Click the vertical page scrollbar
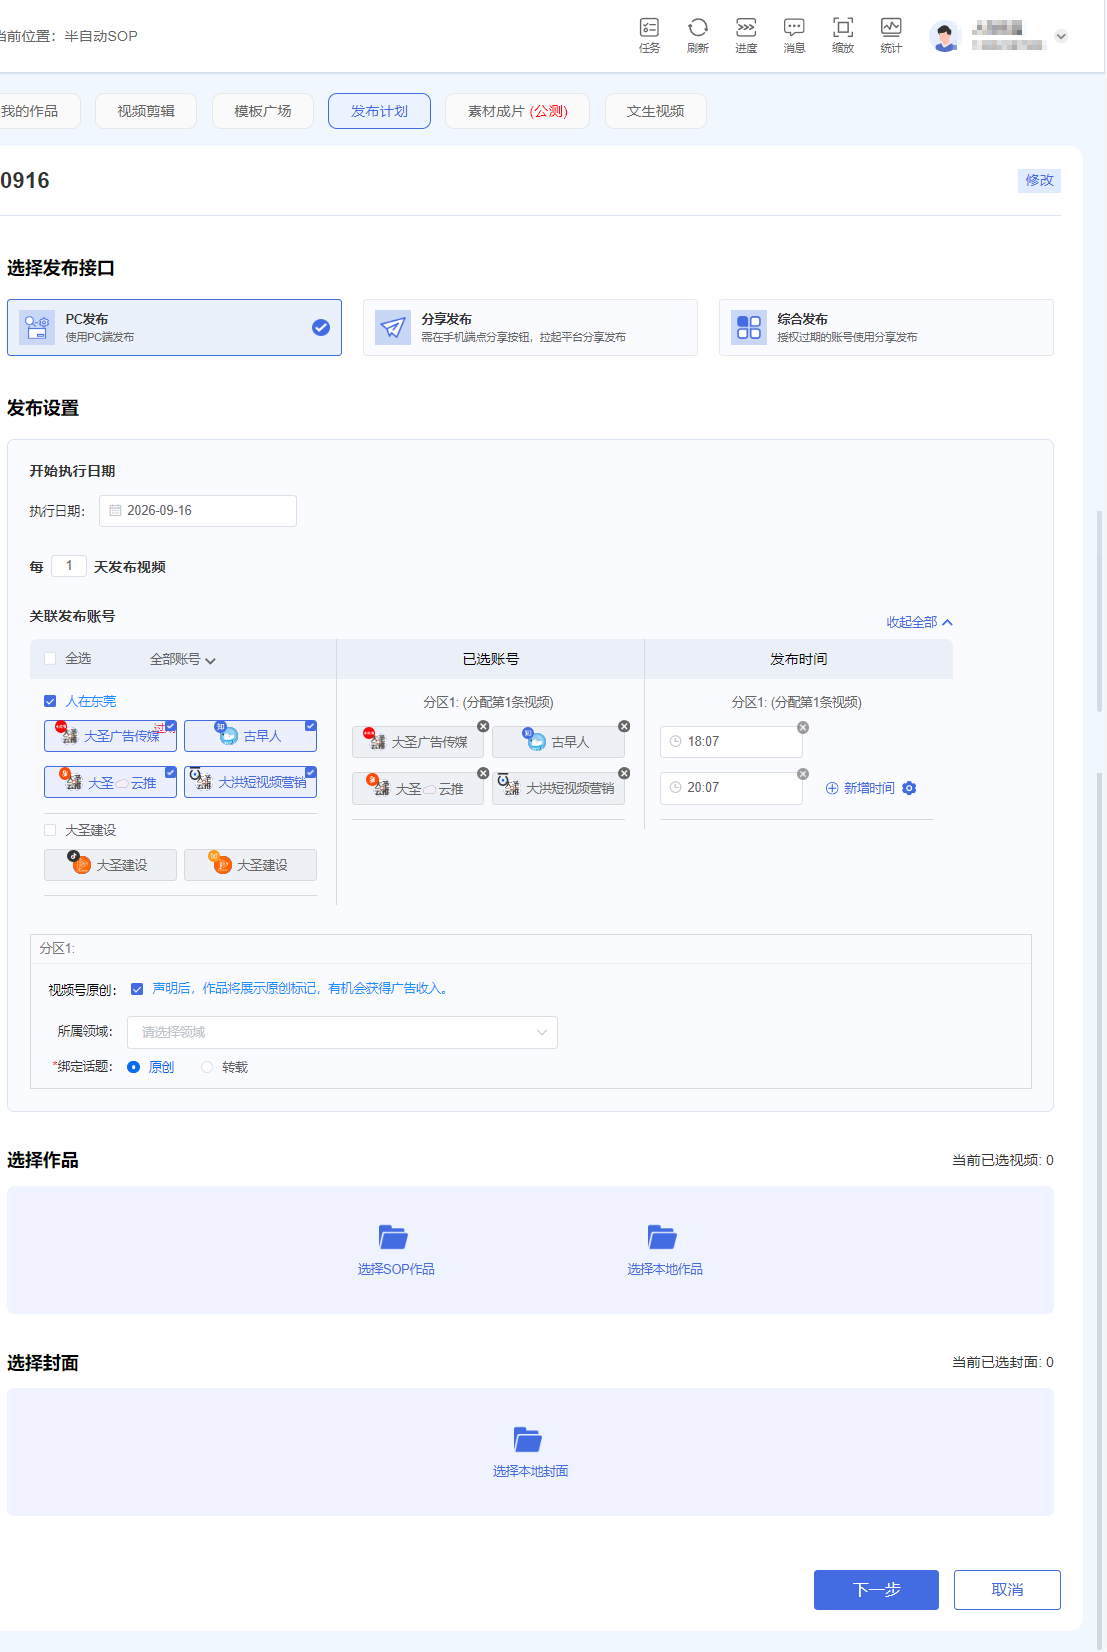Viewport: 1107px width, 1652px height. pyautogui.click(x=1100, y=610)
